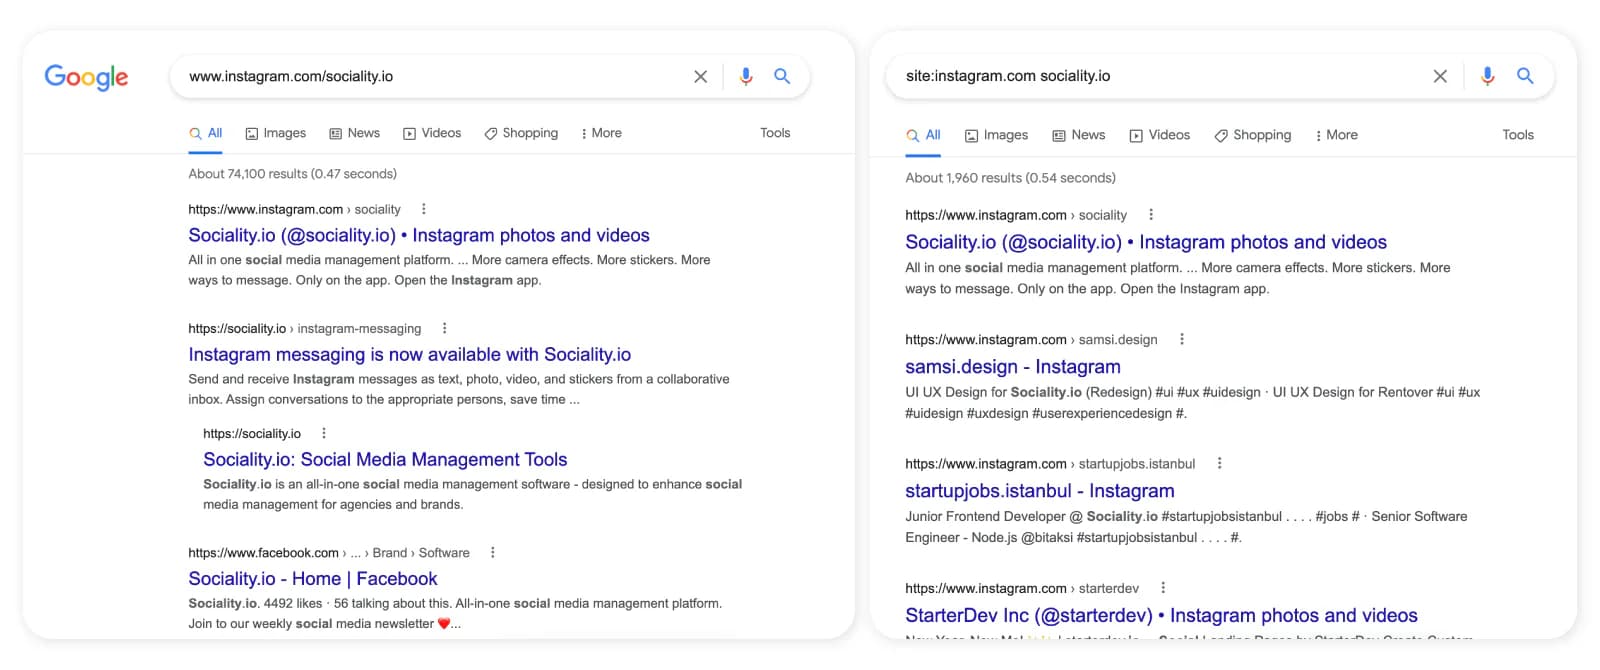Image resolution: width=1600 pixels, height=670 pixels.
Task: Open three-dot menu beside Facebook Brand › Software result
Action: tap(493, 552)
